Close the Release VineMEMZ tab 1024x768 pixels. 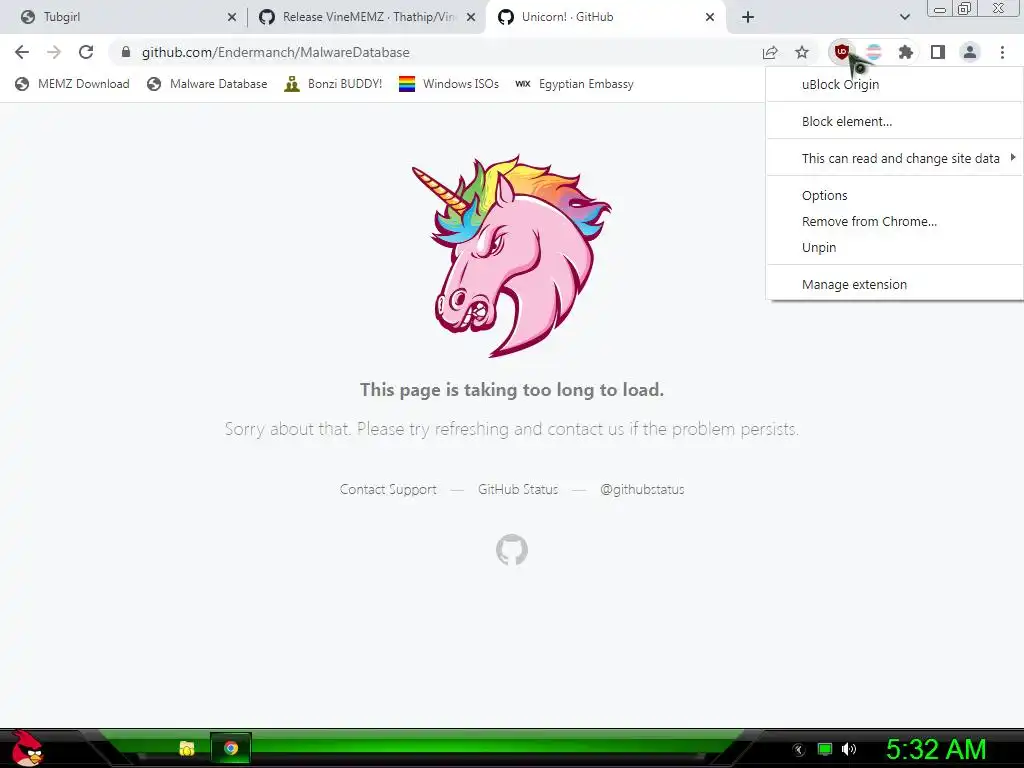coord(471,17)
